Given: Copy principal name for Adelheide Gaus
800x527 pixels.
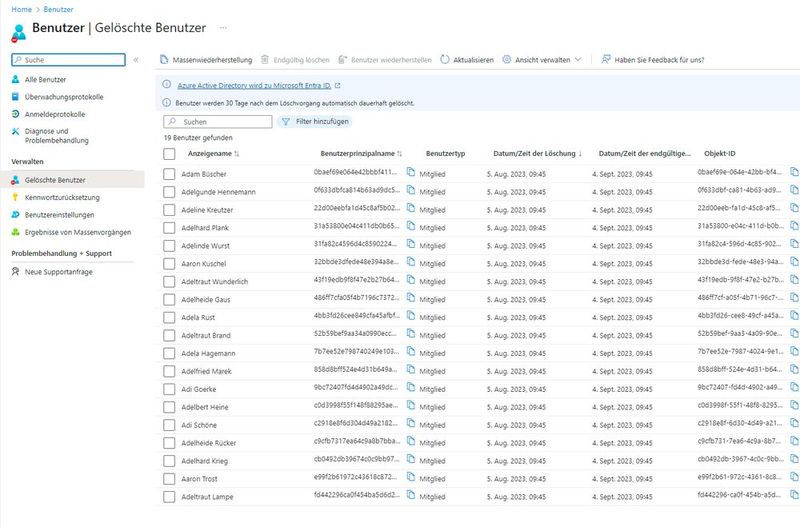Looking at the screenshot, I should (x=411, y=297).
